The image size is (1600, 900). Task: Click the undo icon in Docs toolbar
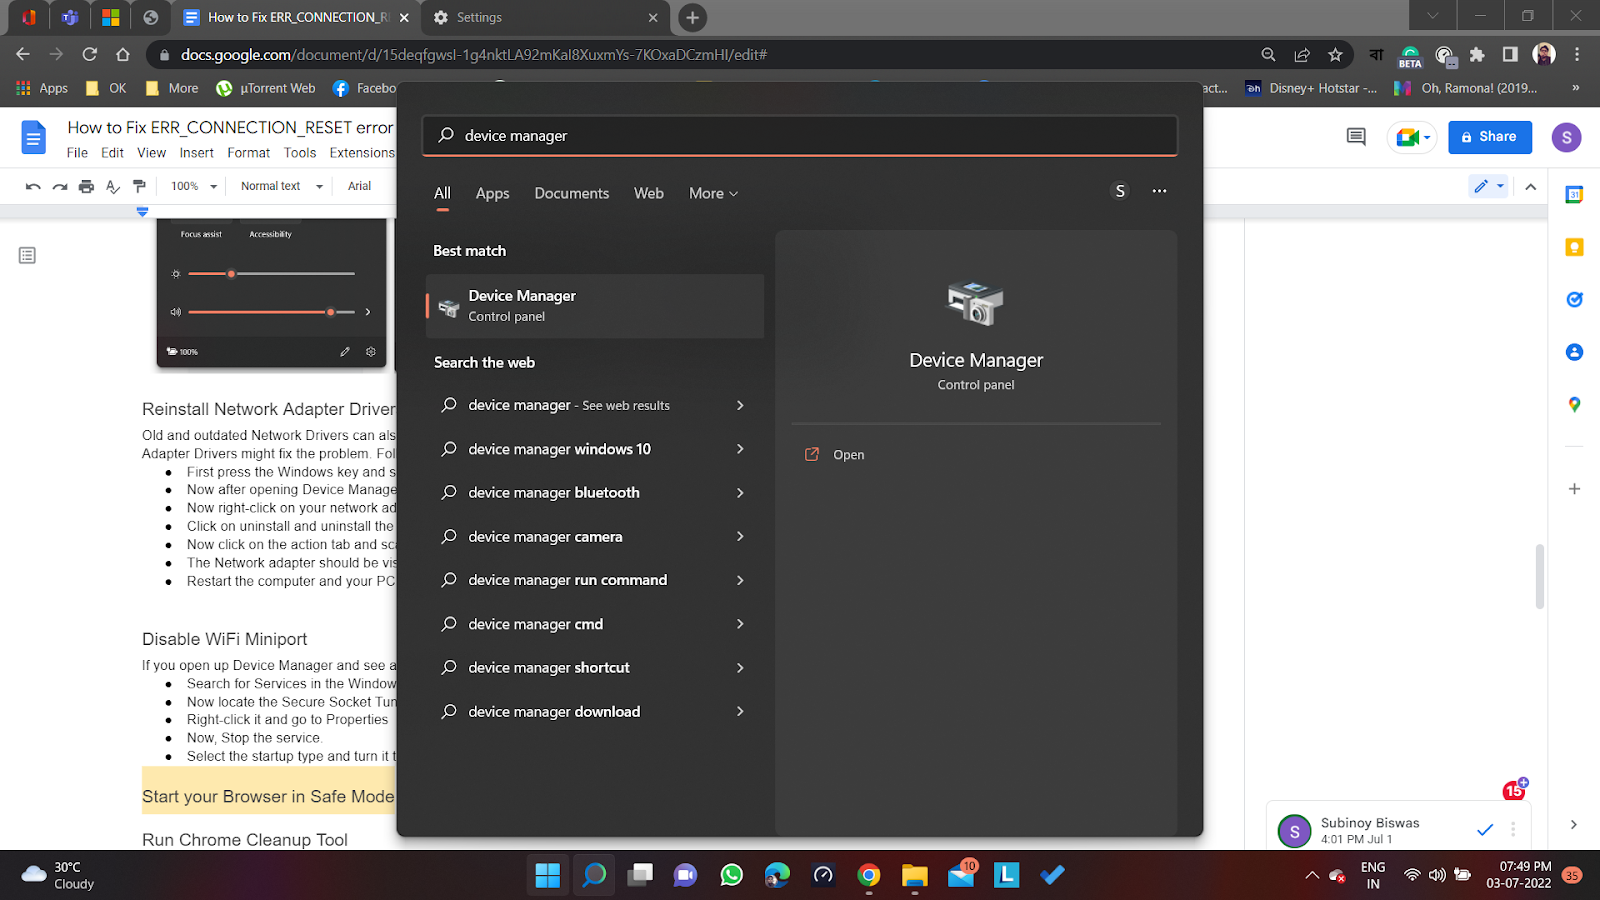tap(33, 186)
